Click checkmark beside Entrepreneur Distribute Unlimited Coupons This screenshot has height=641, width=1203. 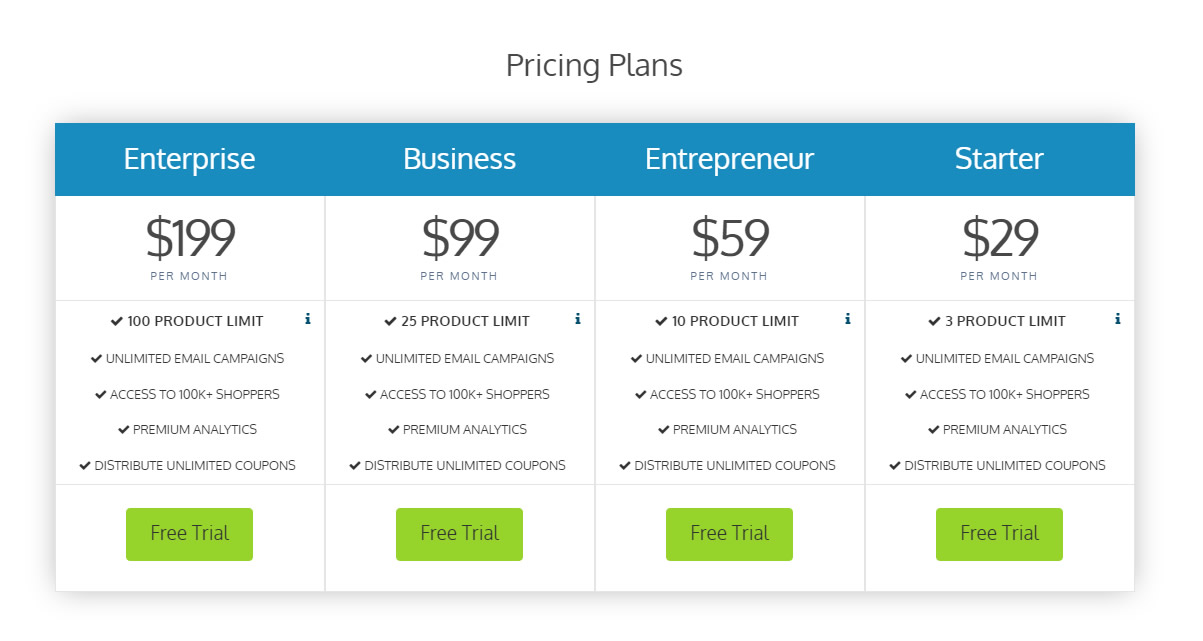625,466
